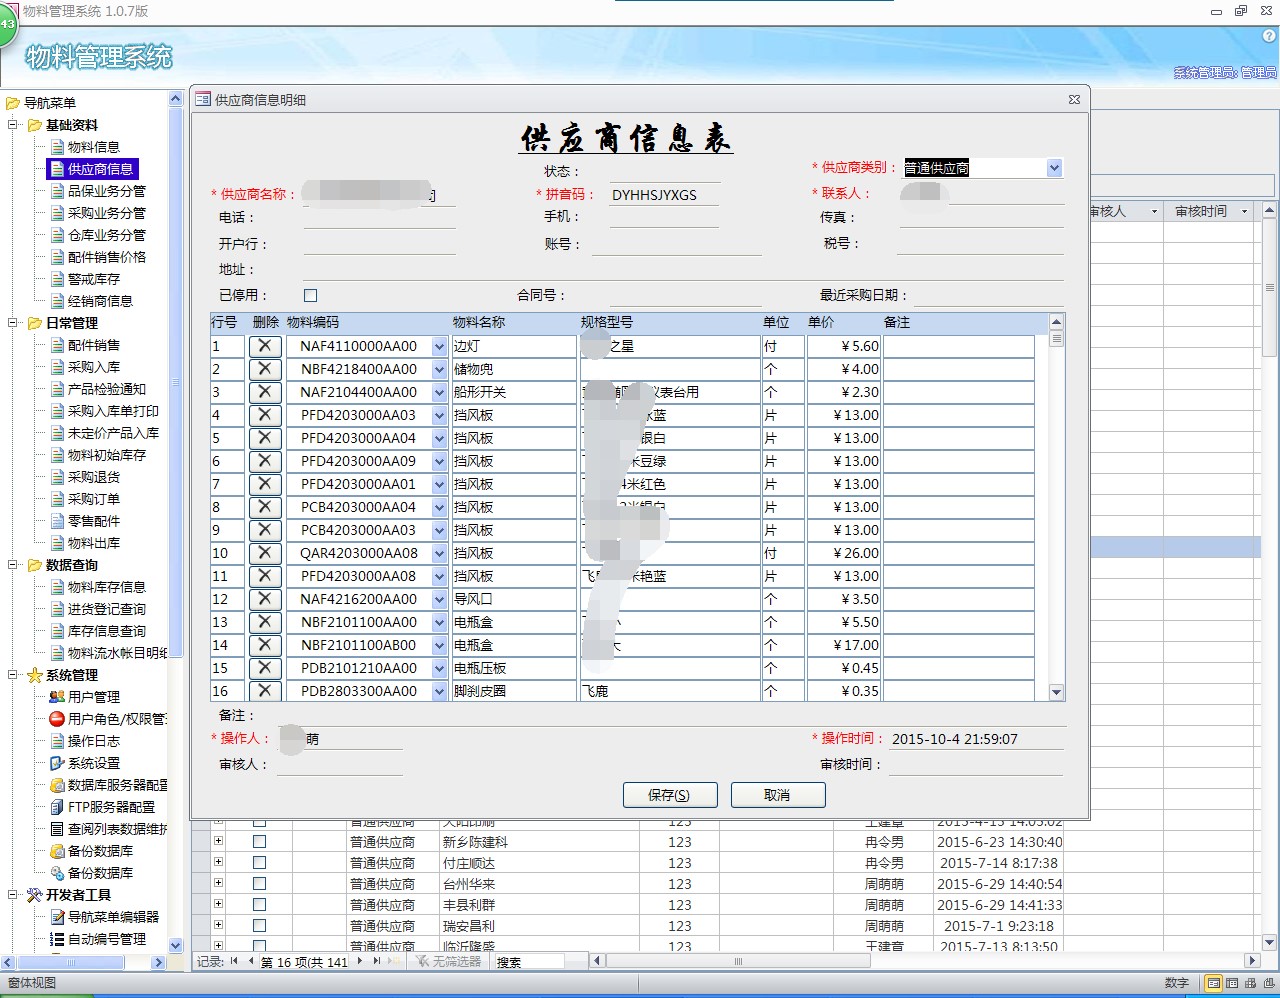Click the X delete icon on row 16
Viewport: 1280px width, 998px height.
264,691
